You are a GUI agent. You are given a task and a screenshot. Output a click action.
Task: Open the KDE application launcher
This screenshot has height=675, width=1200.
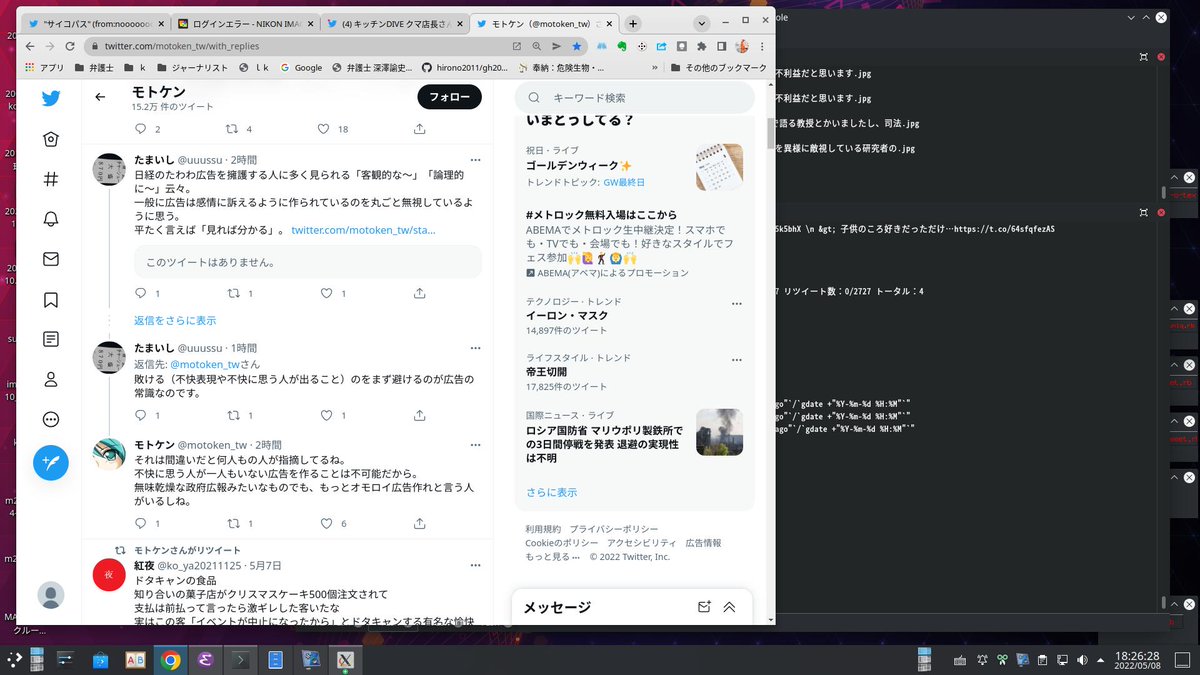(x=14, y=660)
